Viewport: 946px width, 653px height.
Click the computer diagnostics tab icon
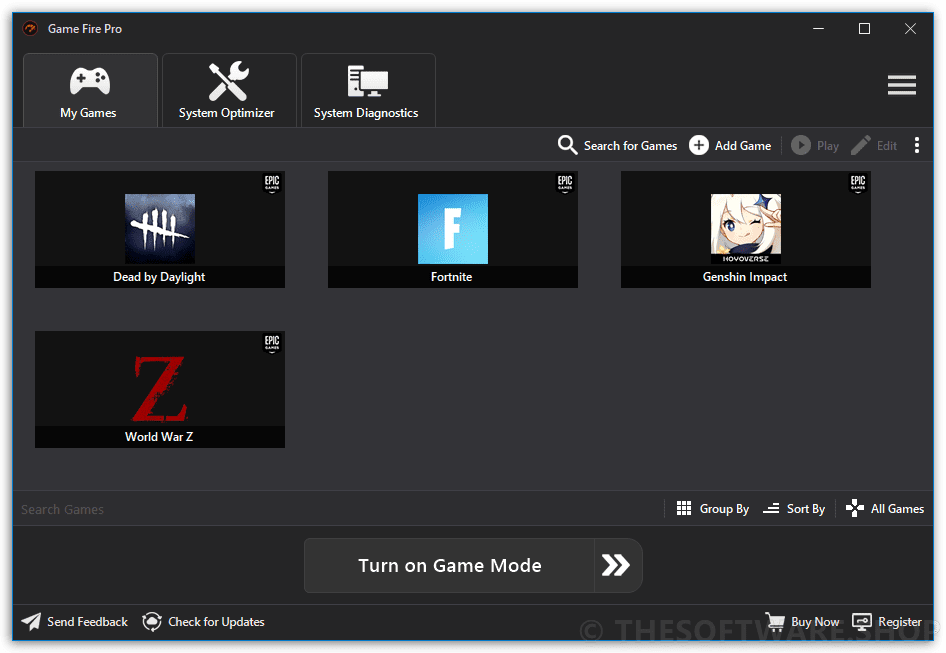click(367, 81)
